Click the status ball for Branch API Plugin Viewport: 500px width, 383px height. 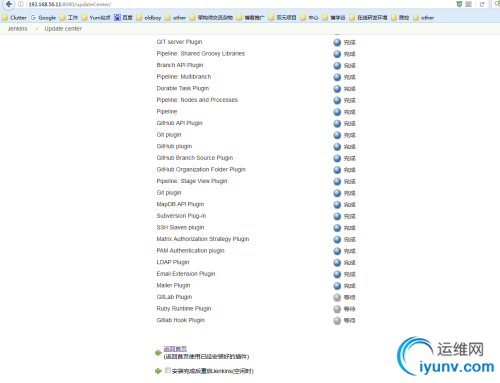tap(337, 65)
